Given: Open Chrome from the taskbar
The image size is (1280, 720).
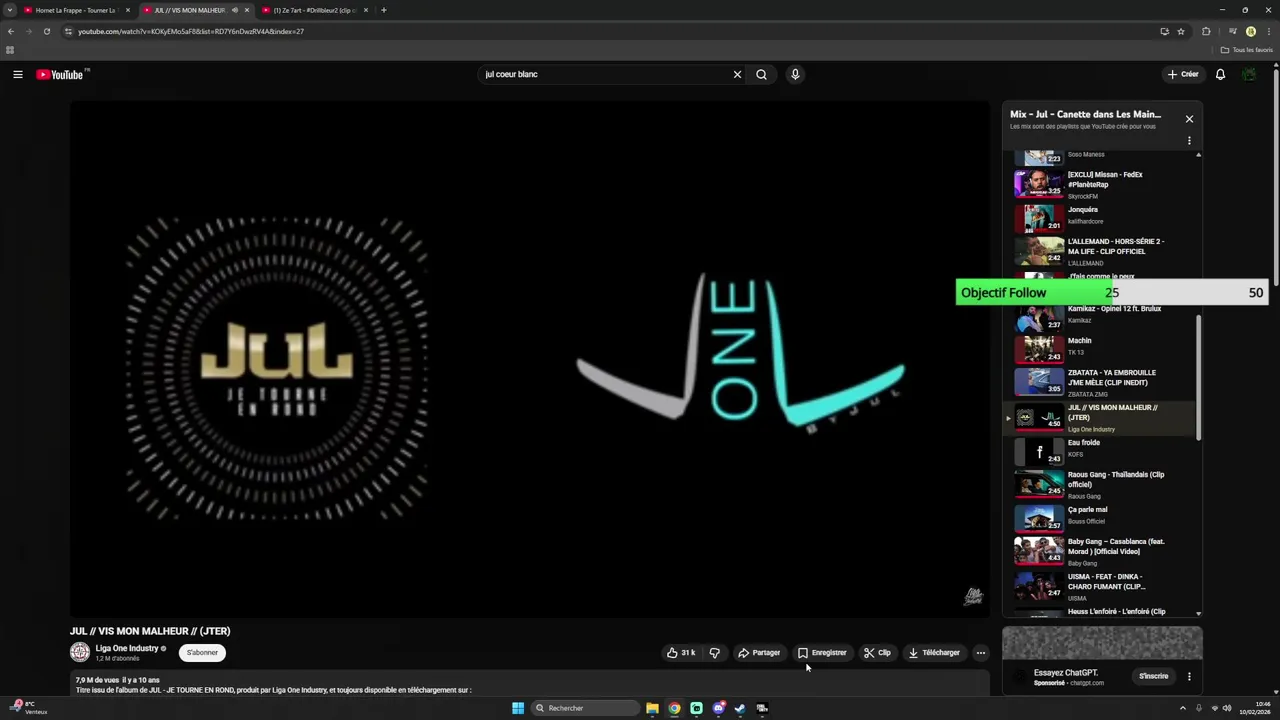Looking at the screenshot, I should [674, 708].
